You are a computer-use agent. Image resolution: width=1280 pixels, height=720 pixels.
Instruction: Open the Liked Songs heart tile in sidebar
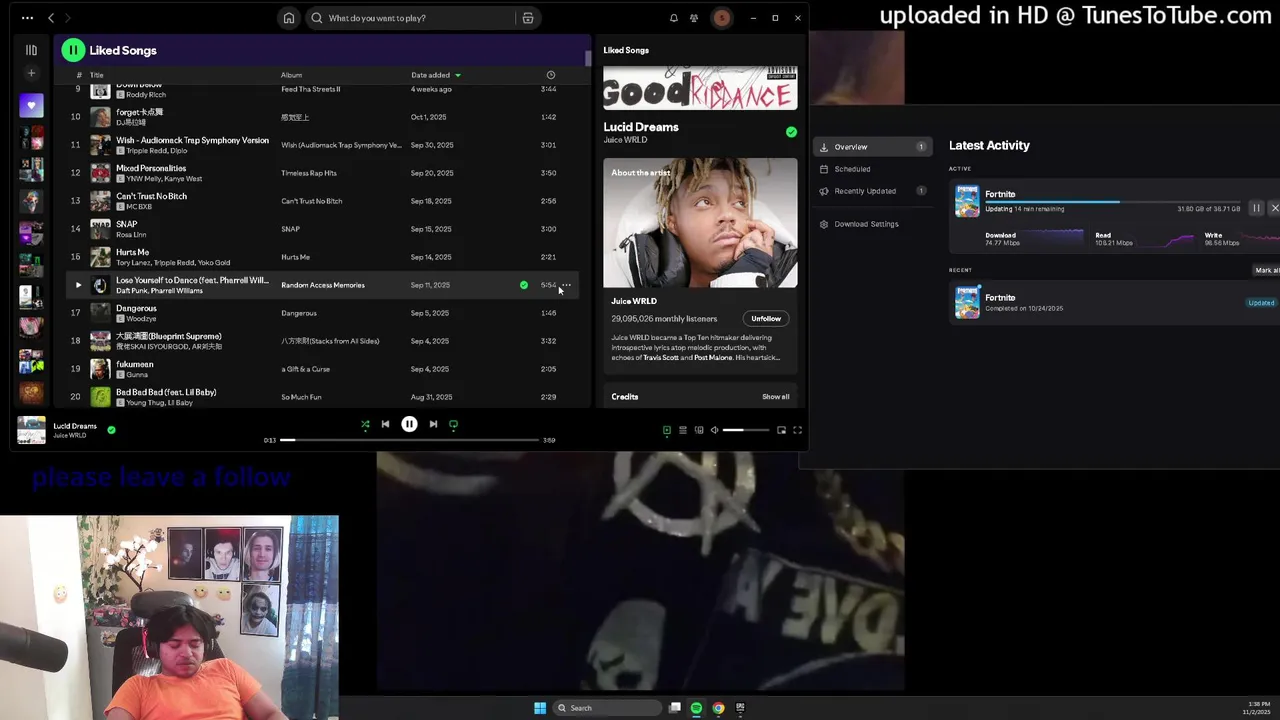tap(31, 105)
